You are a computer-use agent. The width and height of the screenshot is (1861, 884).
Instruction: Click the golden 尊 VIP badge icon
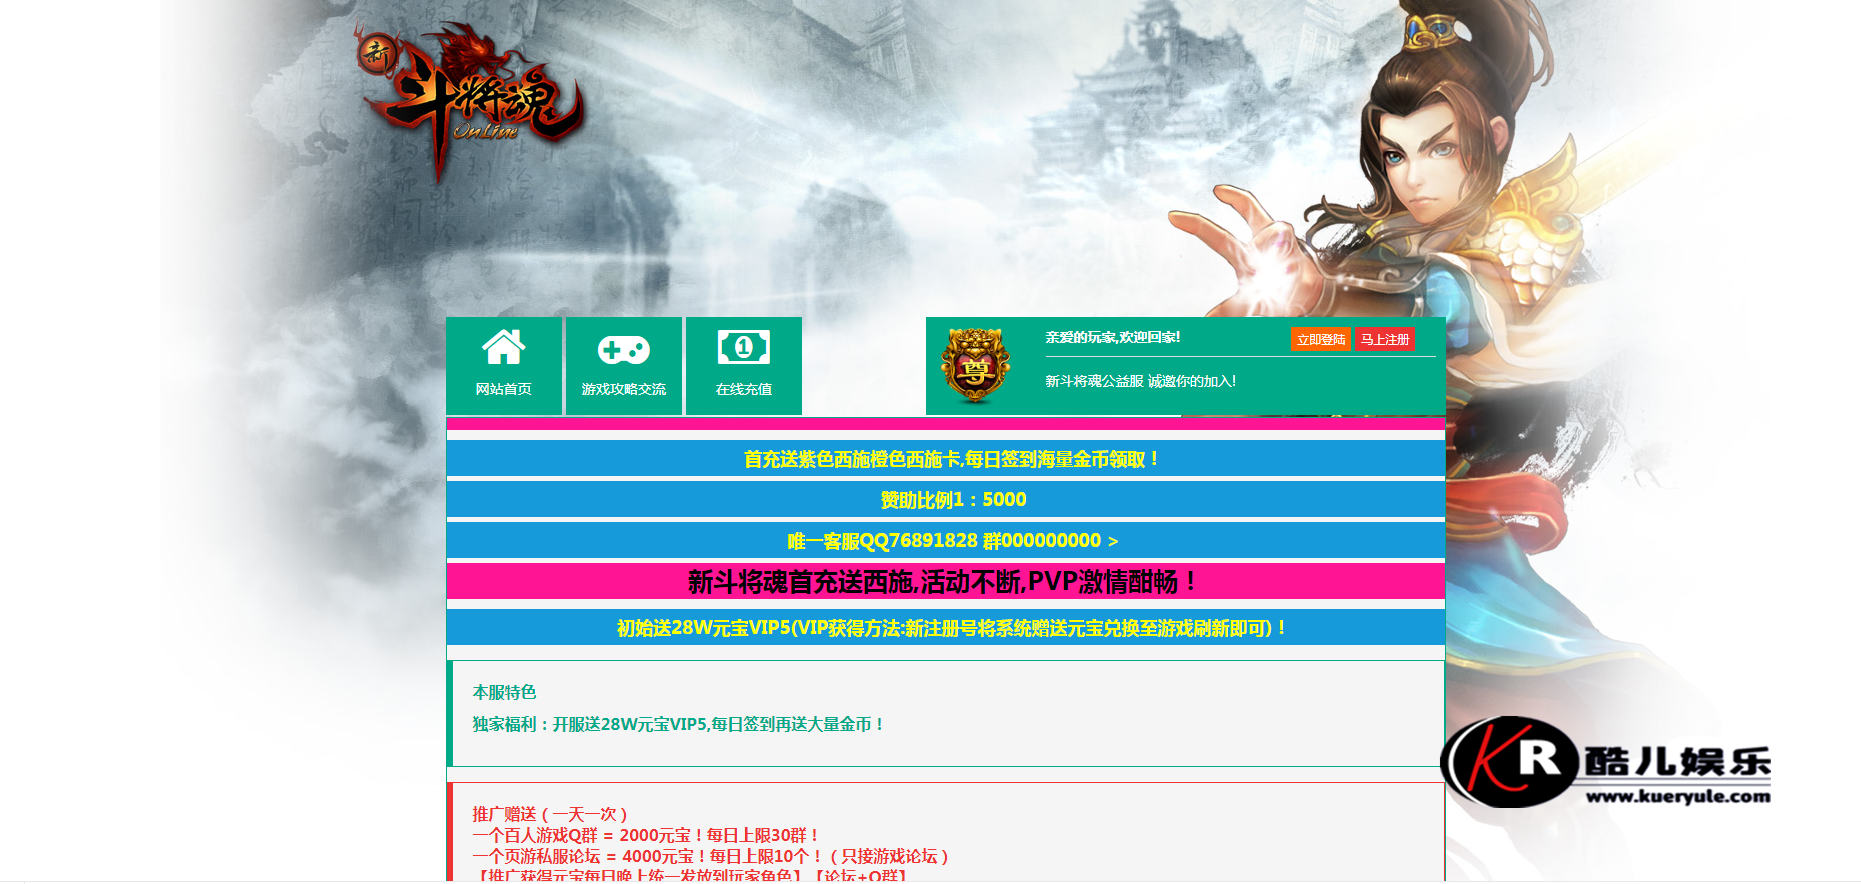(975, 366)
